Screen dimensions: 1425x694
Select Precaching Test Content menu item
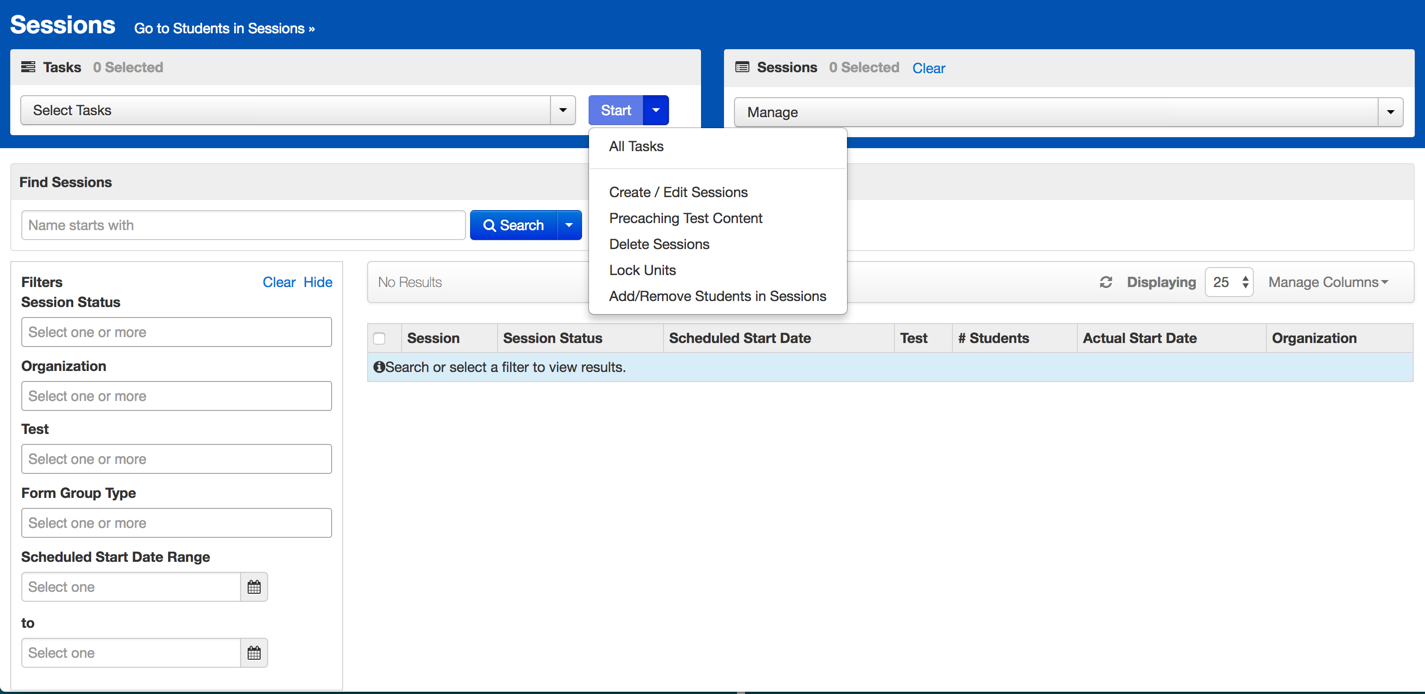pos(685,218)
